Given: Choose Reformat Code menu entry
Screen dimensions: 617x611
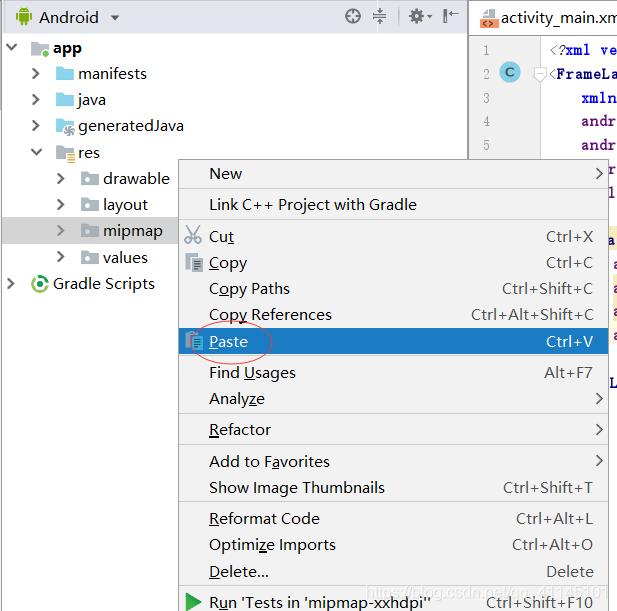Looking at the screenshot, I should tap(393, 519).
